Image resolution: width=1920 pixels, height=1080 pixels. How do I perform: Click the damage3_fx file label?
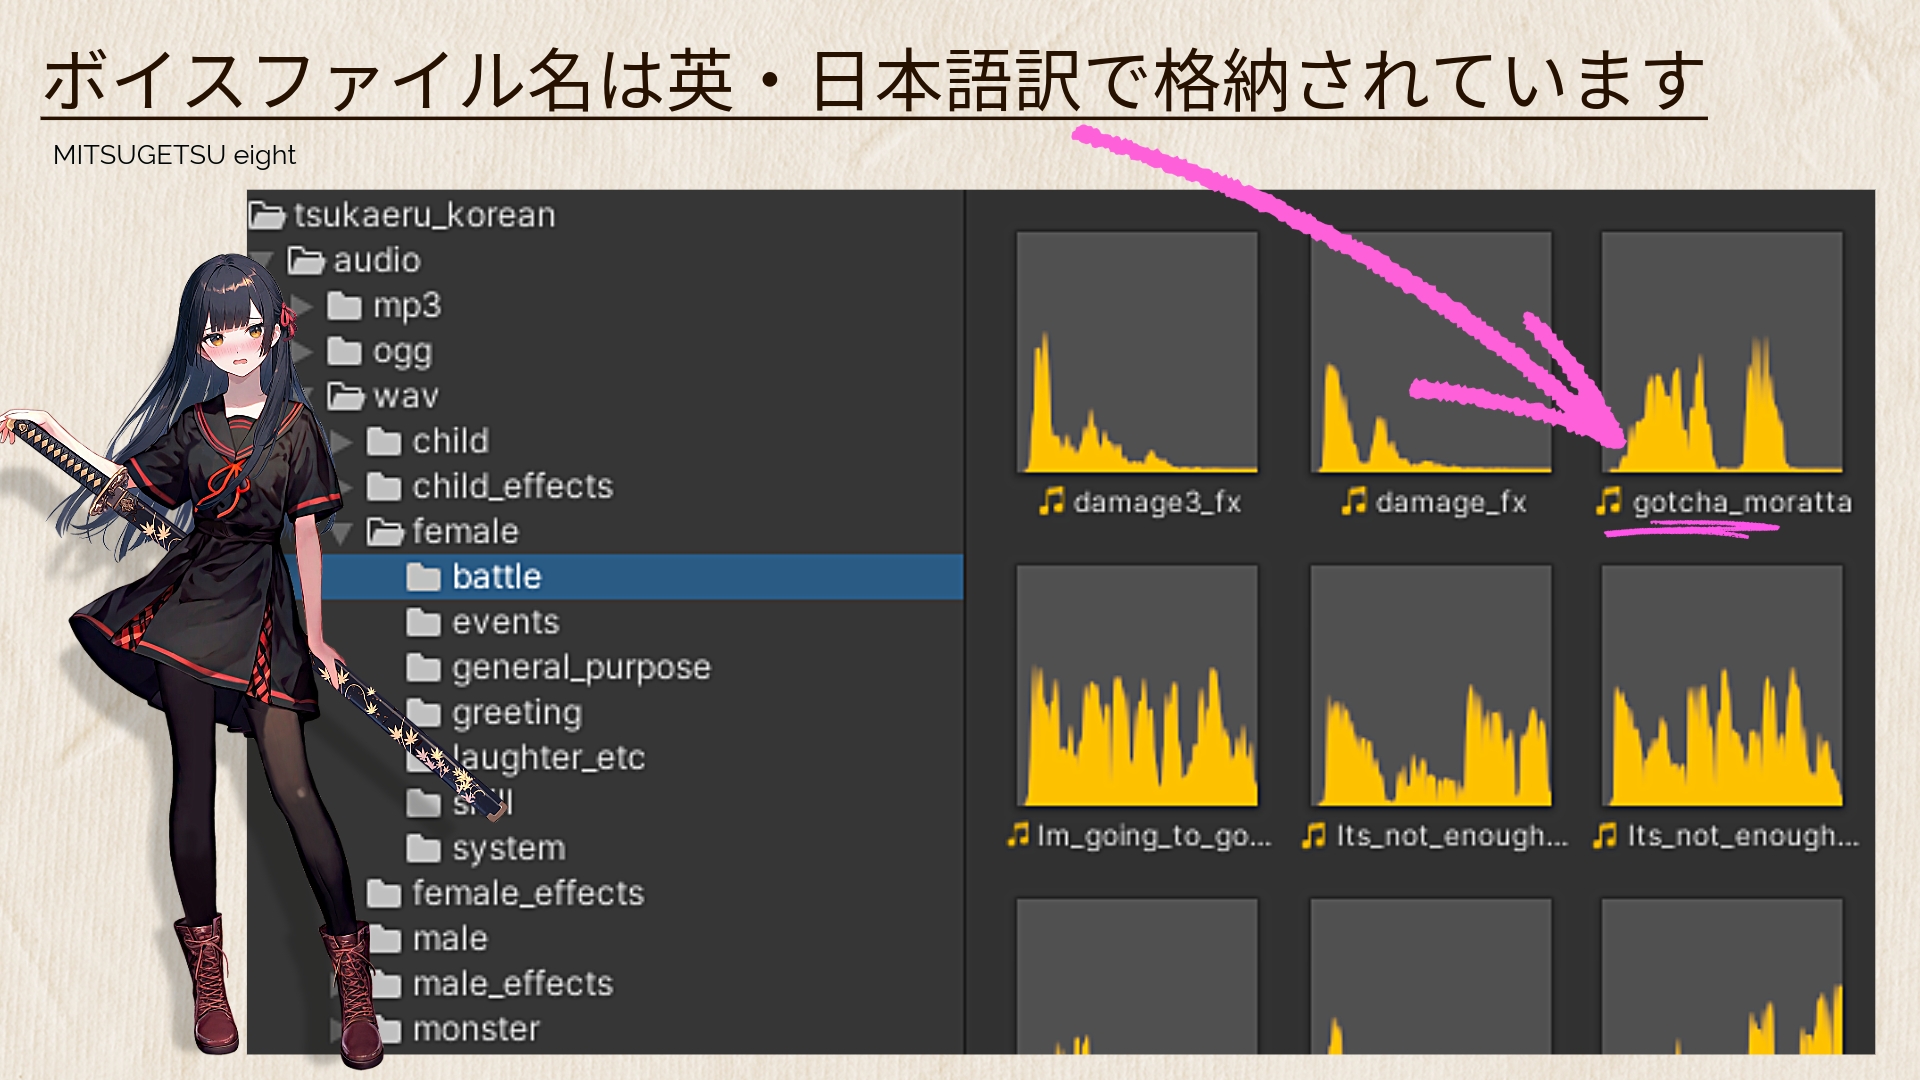point(1157,502)
